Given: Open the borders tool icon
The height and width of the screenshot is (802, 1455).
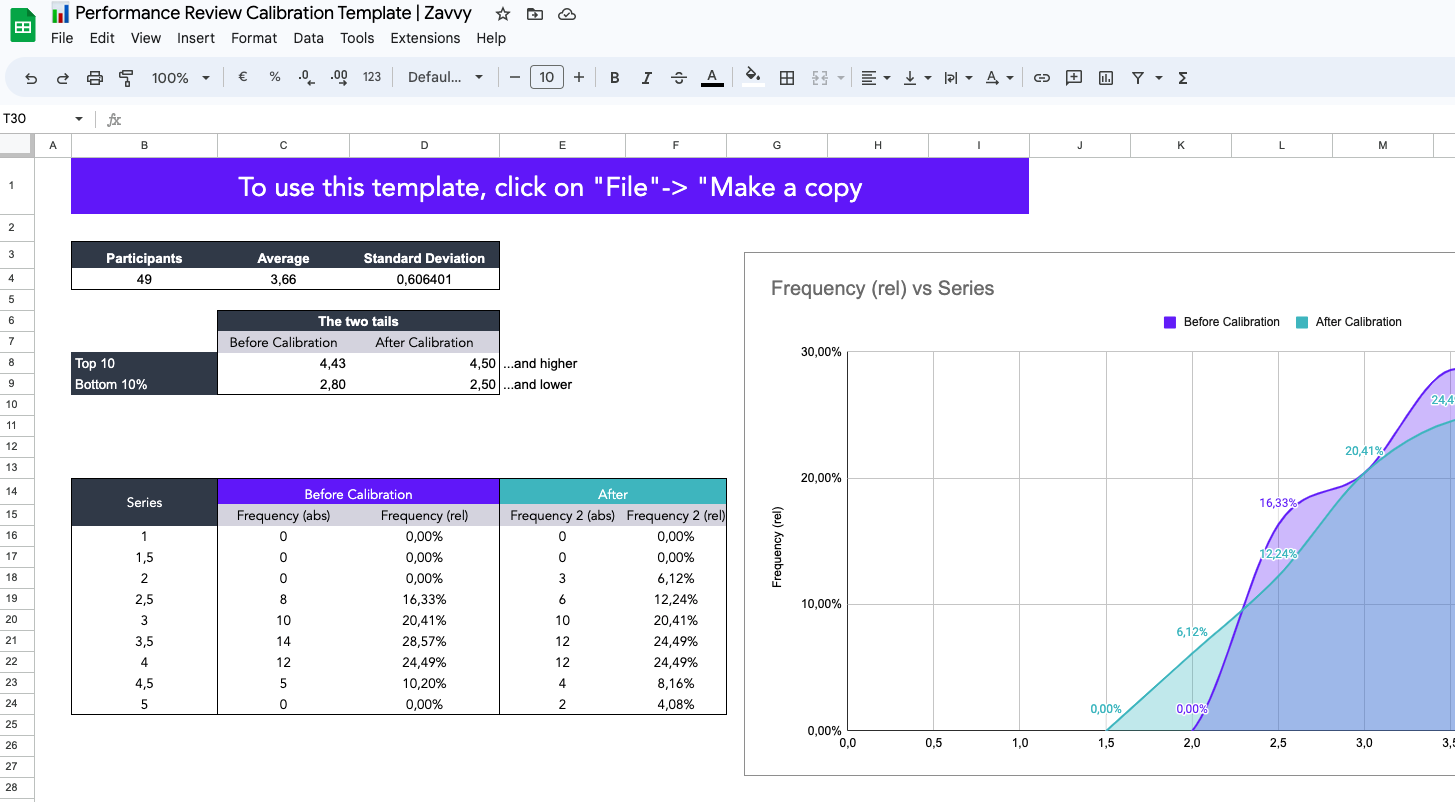Looking at the screenshot, I should [787, 78].
